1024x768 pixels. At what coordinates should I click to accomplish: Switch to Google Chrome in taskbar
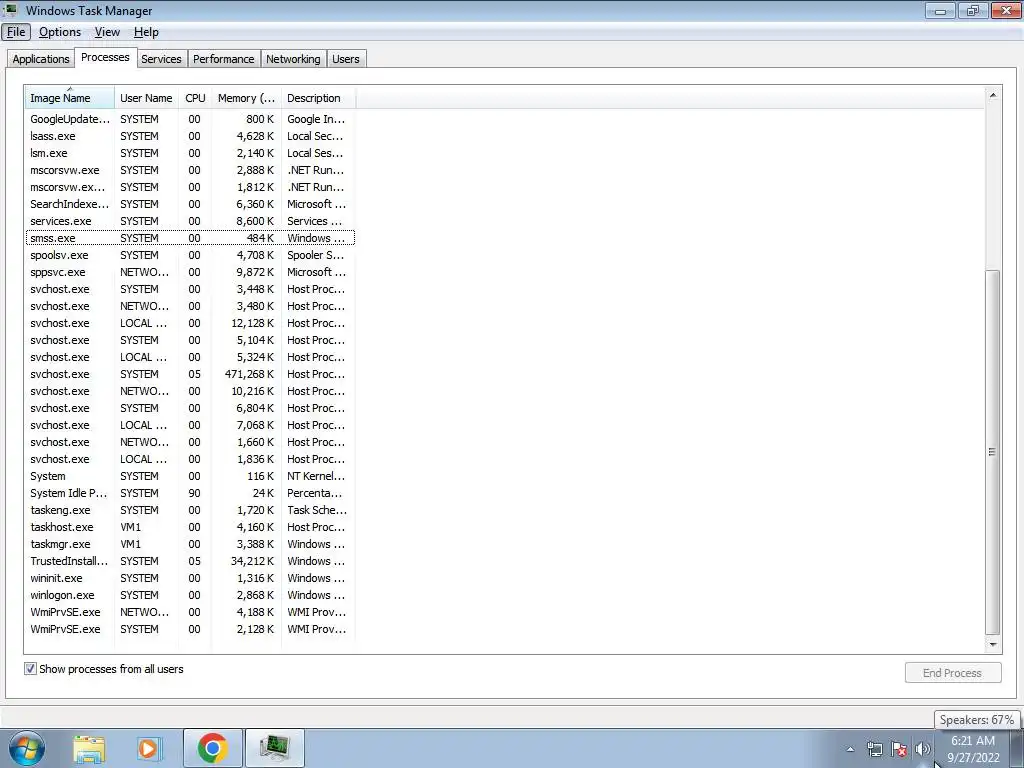pos(212,748)
